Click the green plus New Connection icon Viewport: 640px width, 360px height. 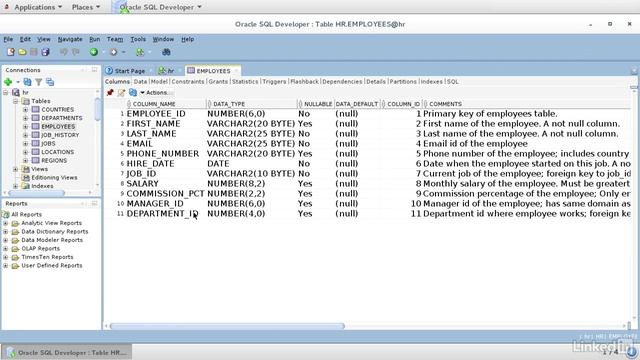pyautogui.click(x=8, y=82)
